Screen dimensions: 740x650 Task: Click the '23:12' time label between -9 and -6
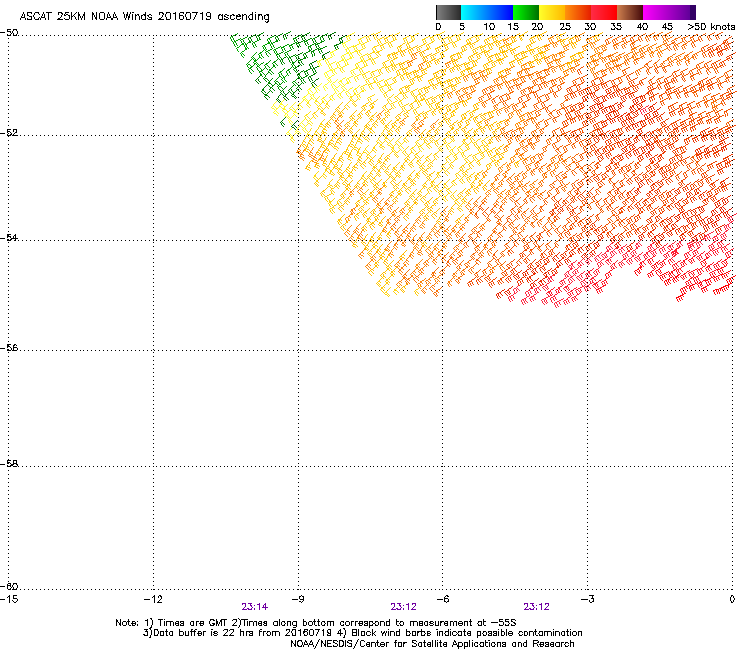[404, 607]
